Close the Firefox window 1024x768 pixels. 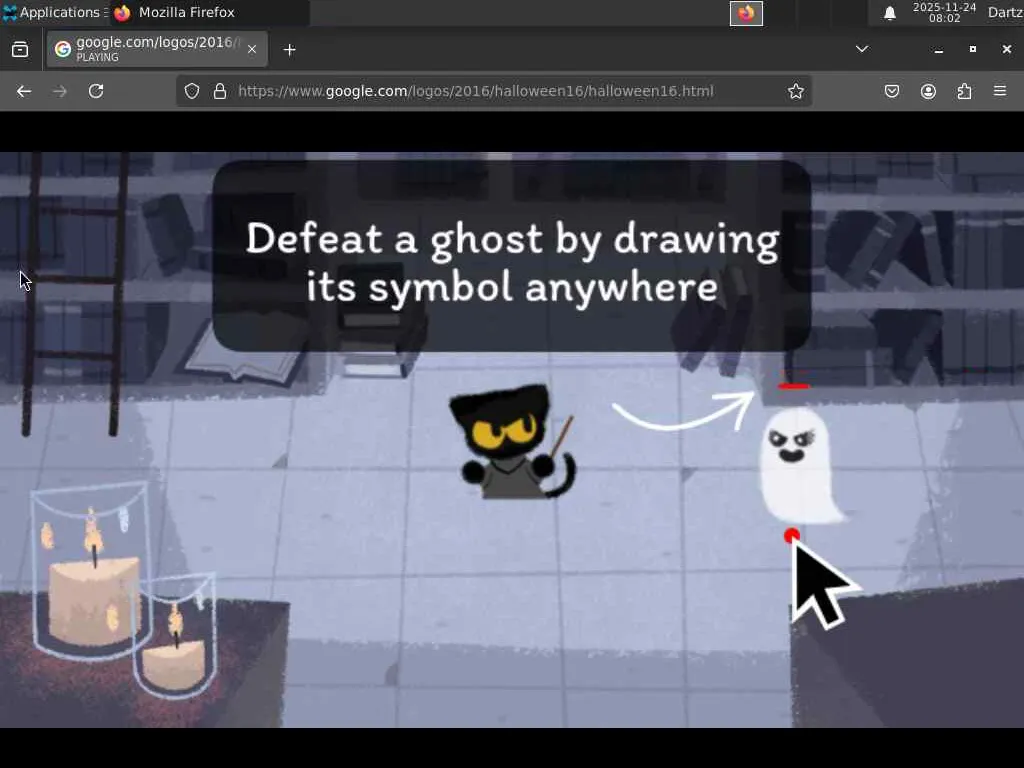coord(1006,50)
